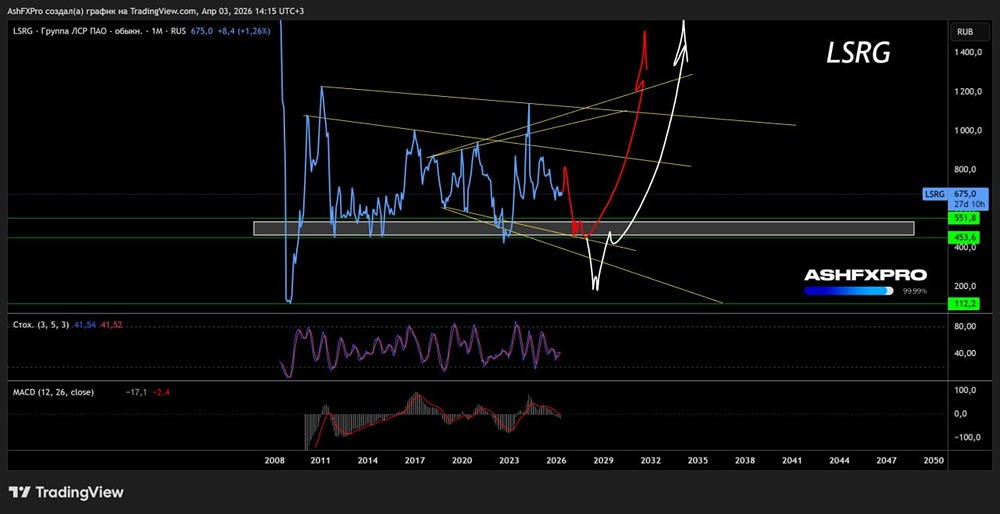1000x514 pixels.
Task: Click the green 453,6 price label
Action: click(x=965, y=237)
